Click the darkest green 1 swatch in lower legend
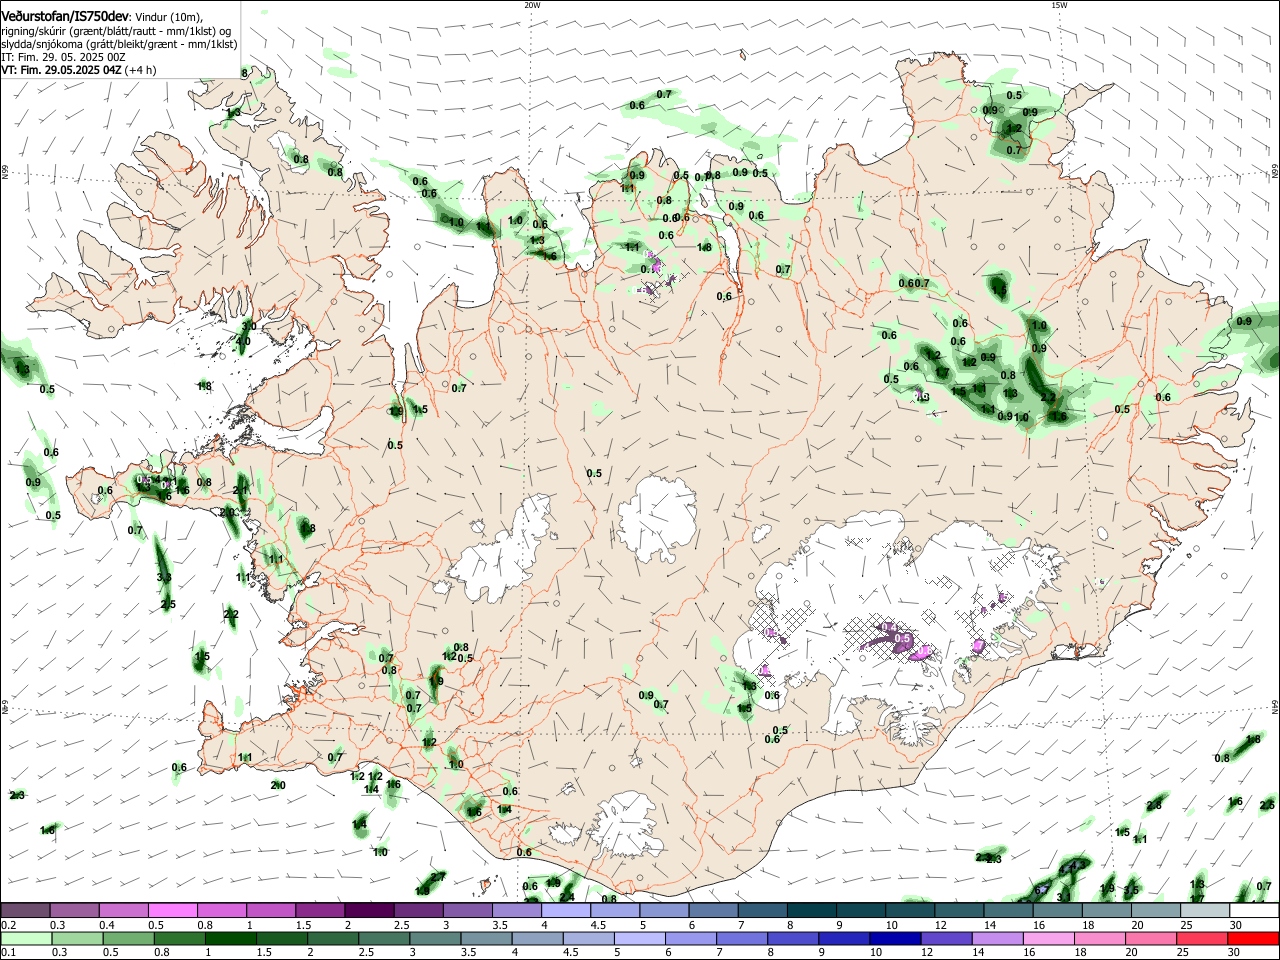The height and width of the screenshot is (960, 1280). 229,938
